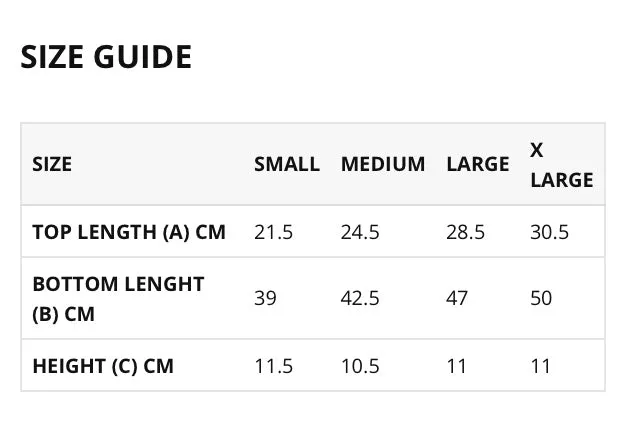This screenshot has width=628, height=426.
Task: Select the 42.5 medium bottom length cell
Action: click(360, 298)
